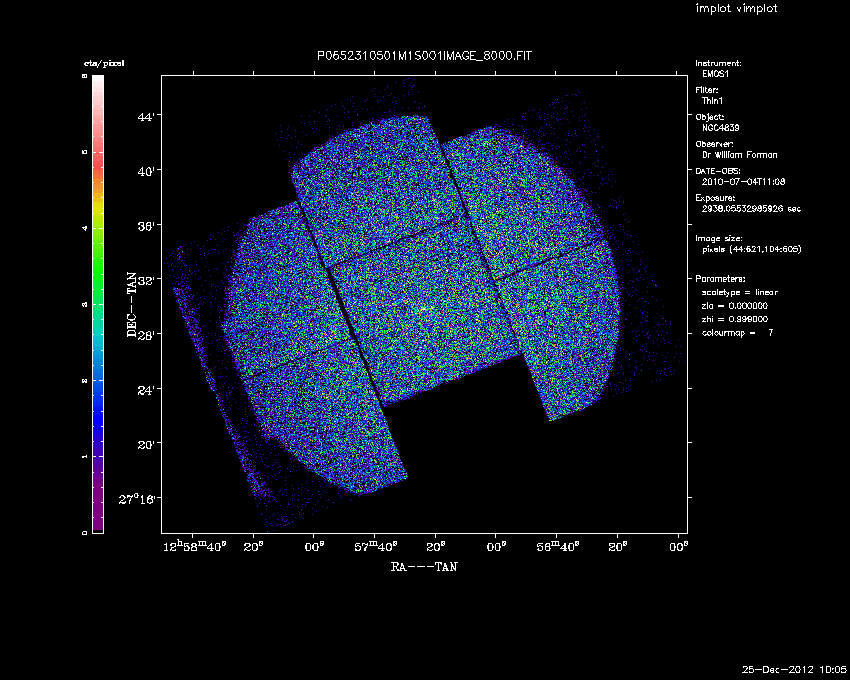Click the cts/pixel colour scale bar
This screenshot has height=680, width=850.
coord(98,304)
